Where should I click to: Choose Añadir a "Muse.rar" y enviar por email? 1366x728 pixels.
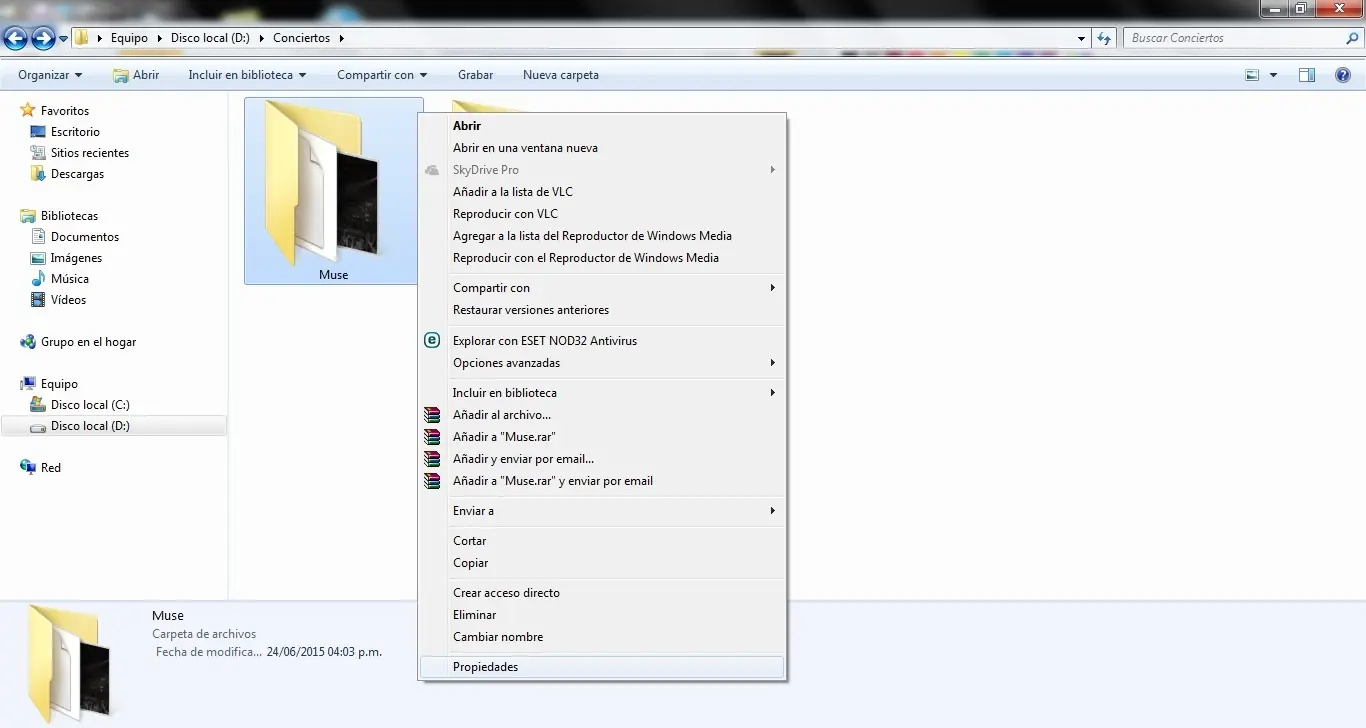click(x=601, y=481)
